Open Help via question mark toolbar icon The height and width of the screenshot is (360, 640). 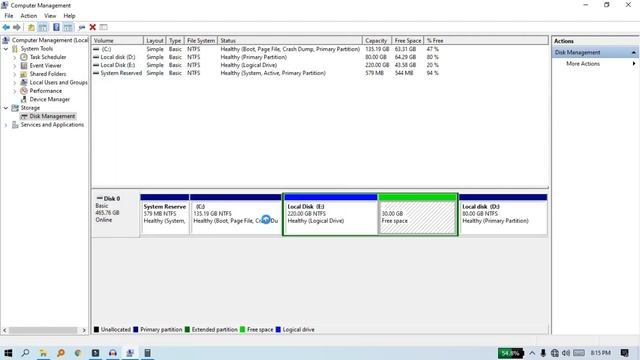click(56, 27)
